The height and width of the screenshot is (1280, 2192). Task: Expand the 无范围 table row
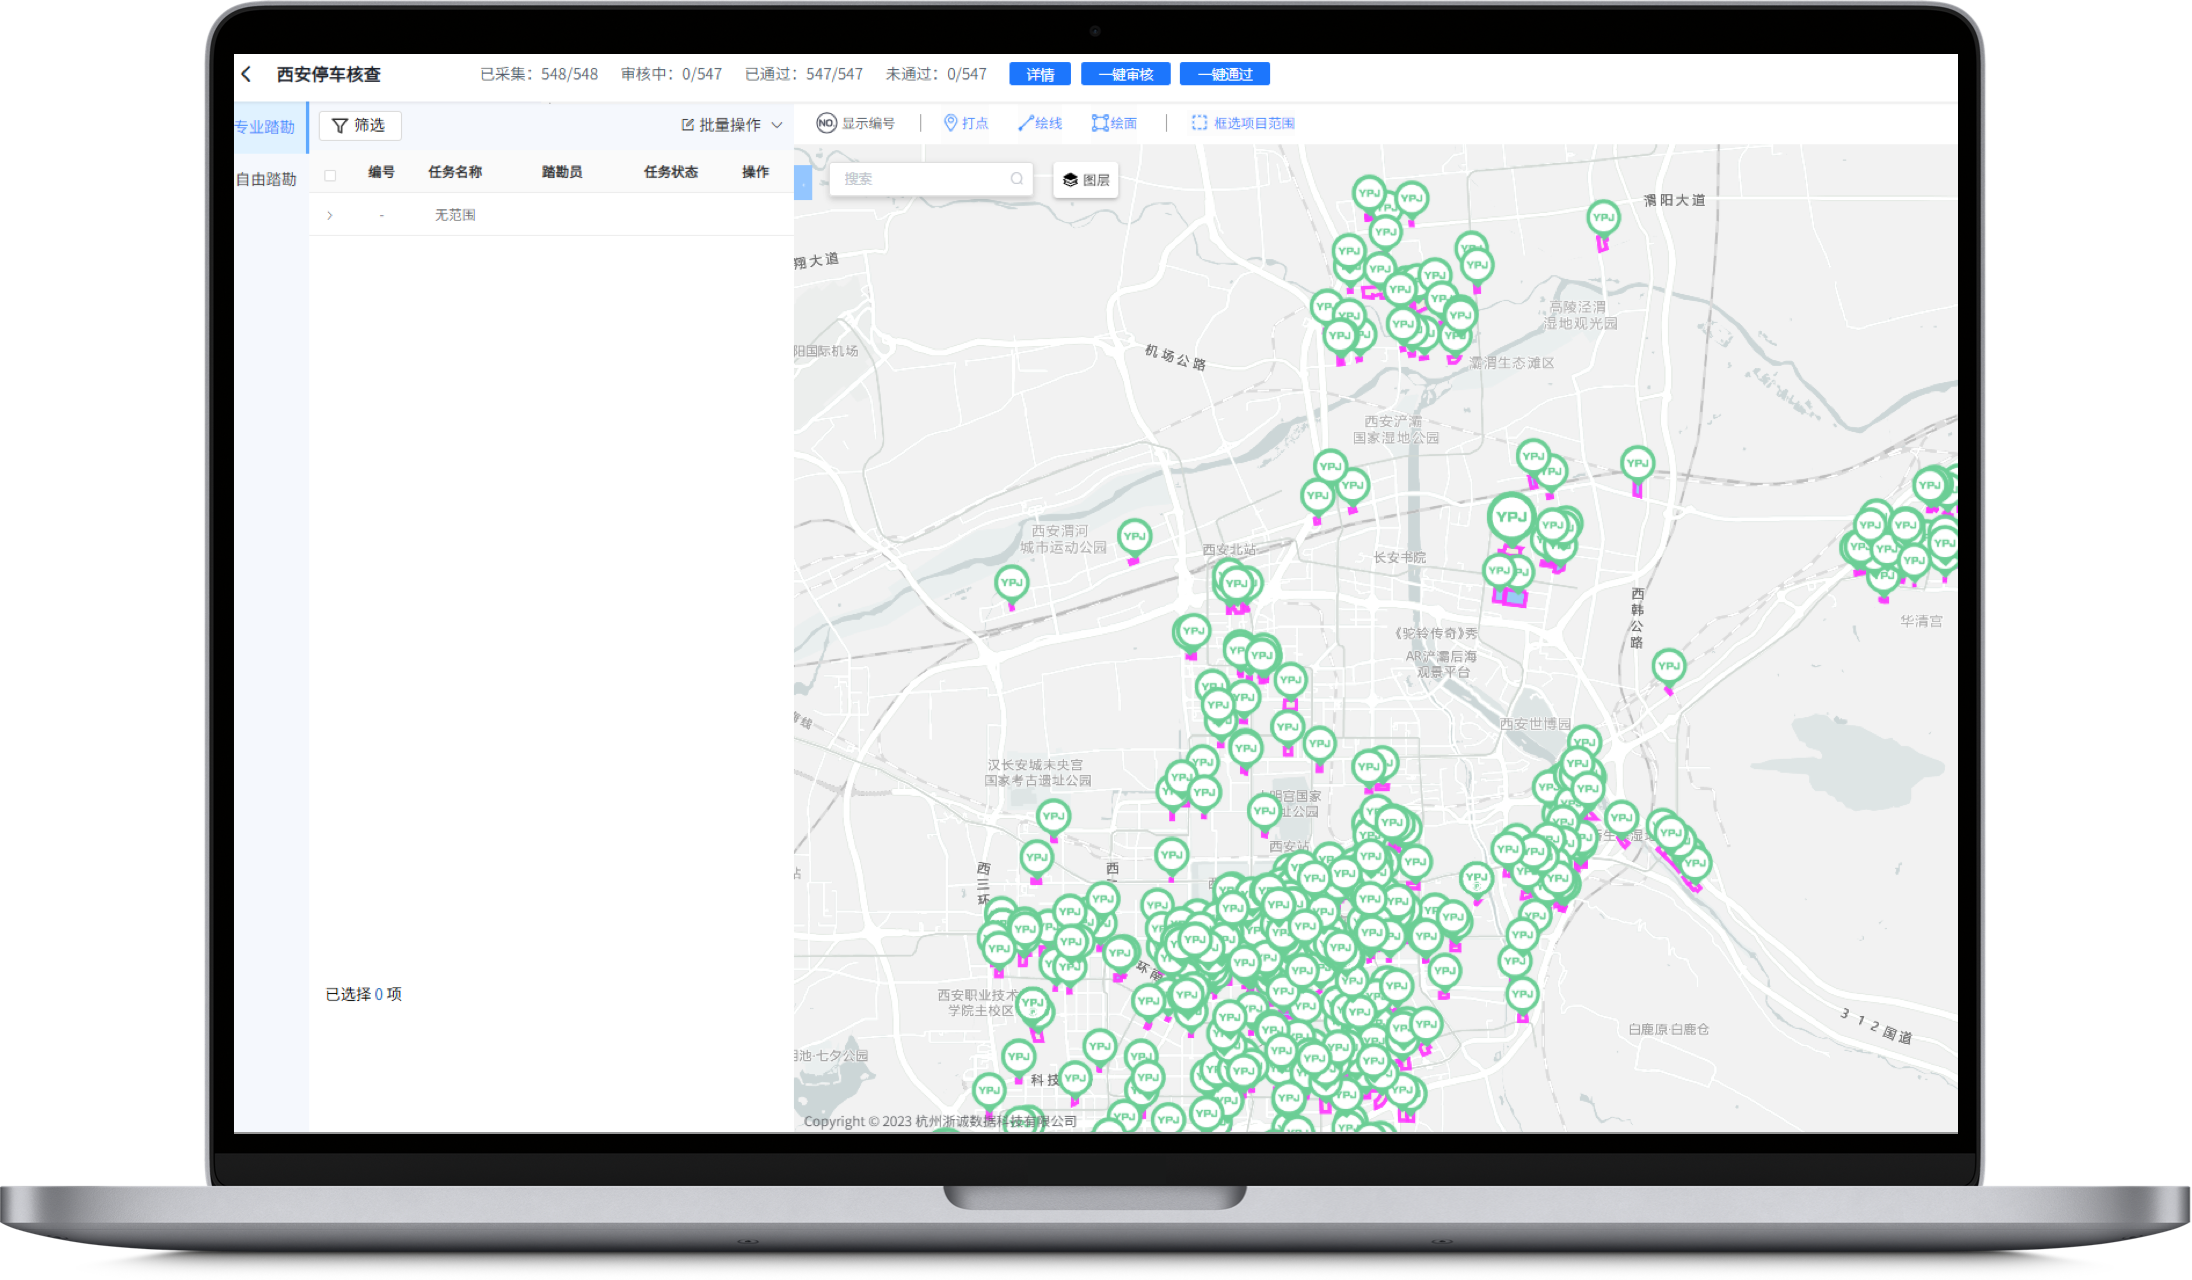[330, 215]
